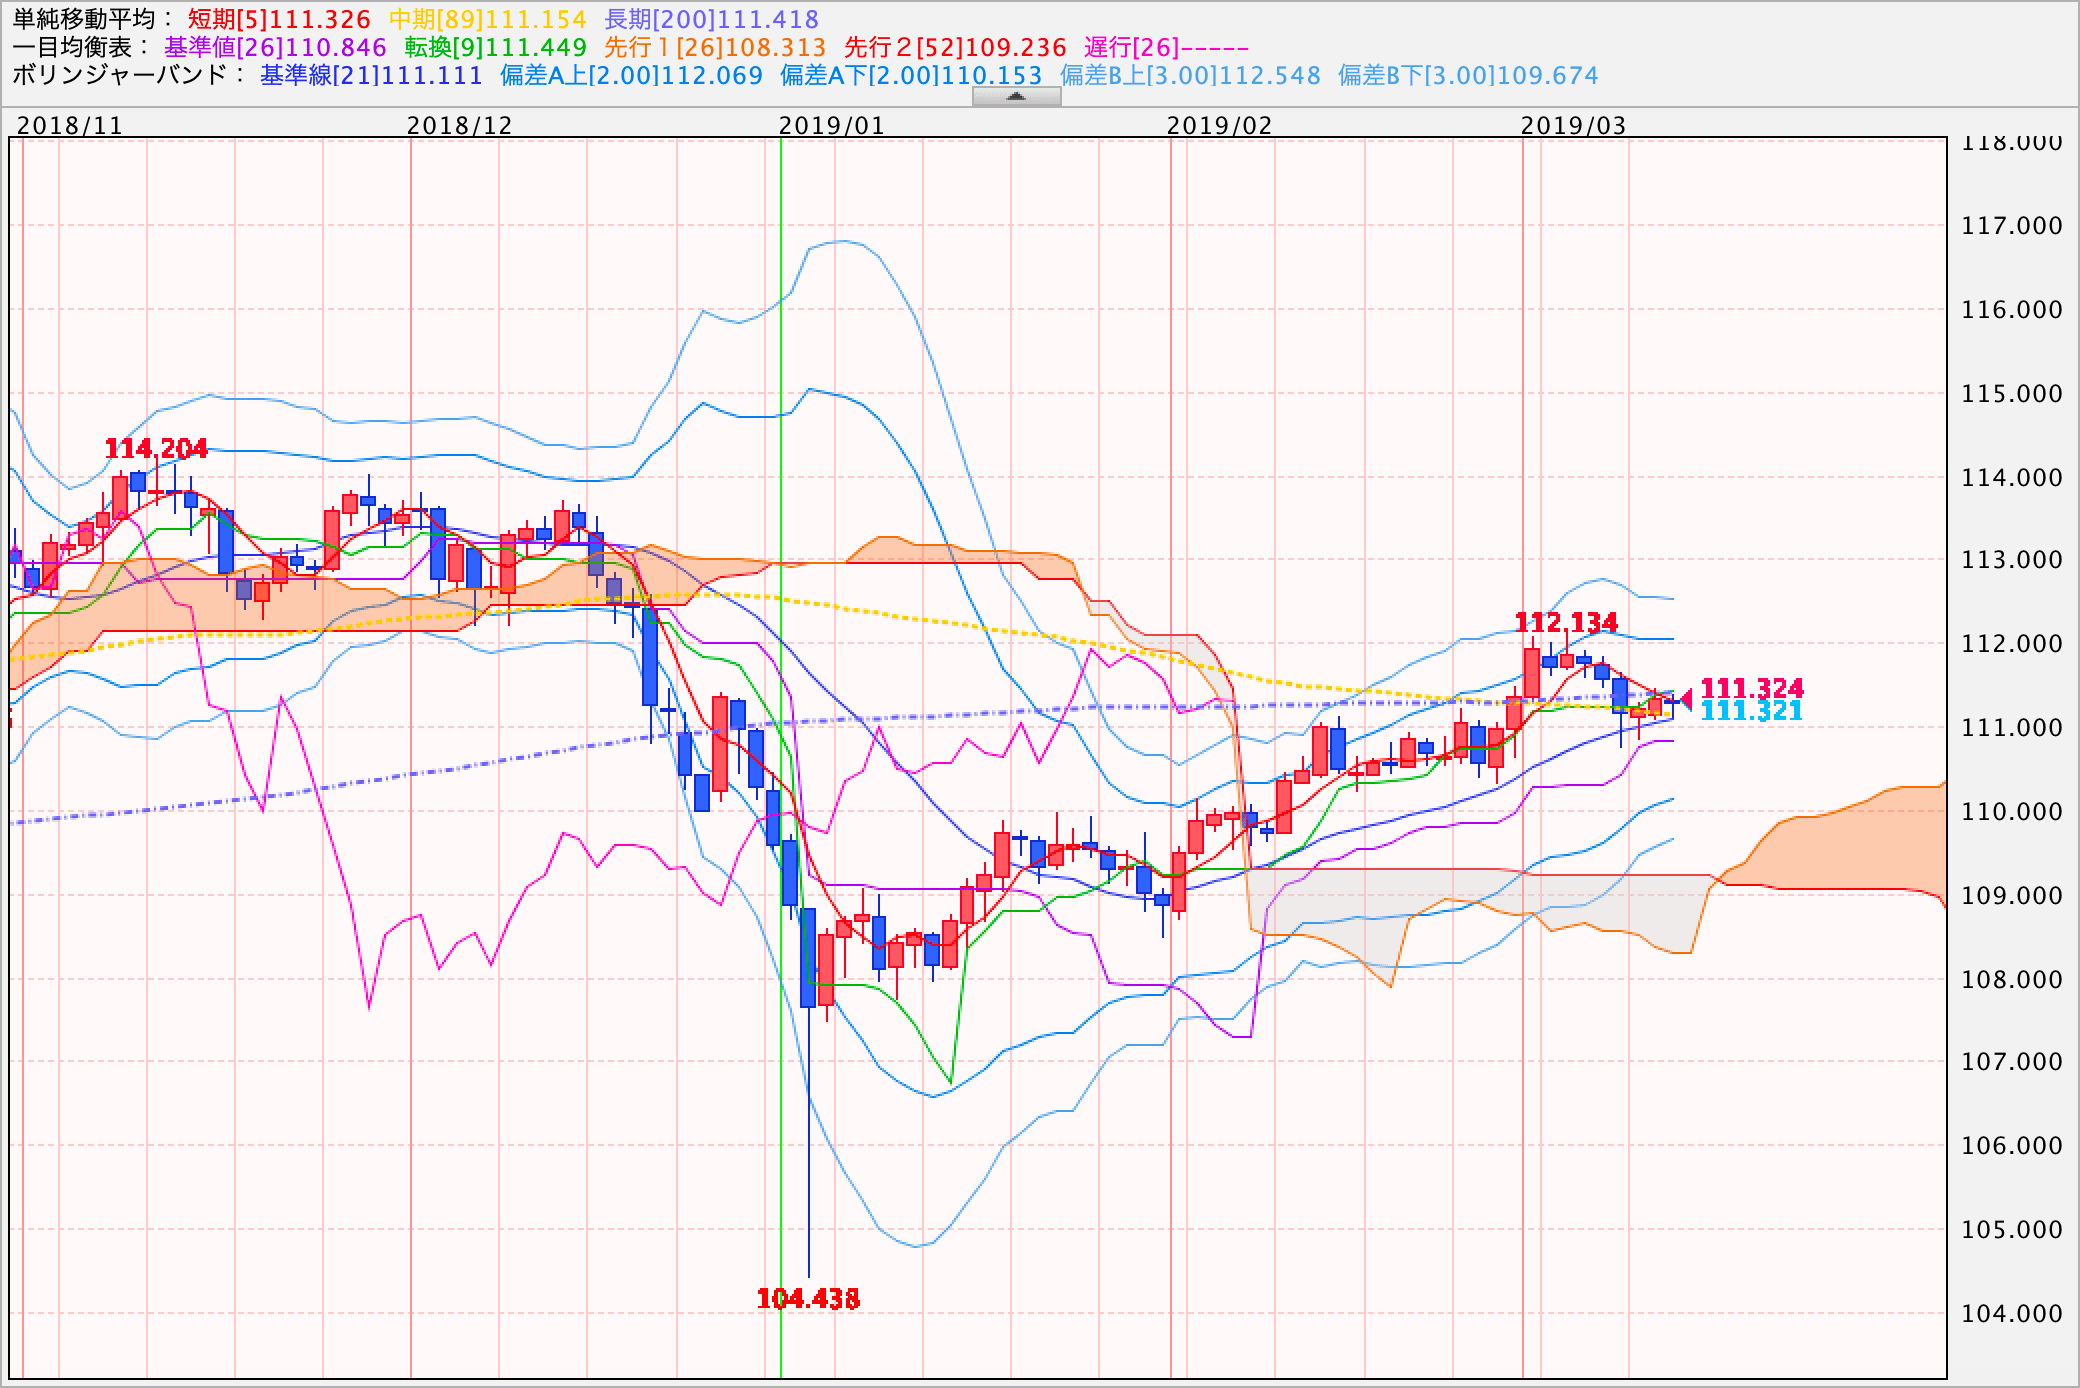
Task: Click Bollinger base line 基準線[21]111.111
Action: click(x=371, y=75)
